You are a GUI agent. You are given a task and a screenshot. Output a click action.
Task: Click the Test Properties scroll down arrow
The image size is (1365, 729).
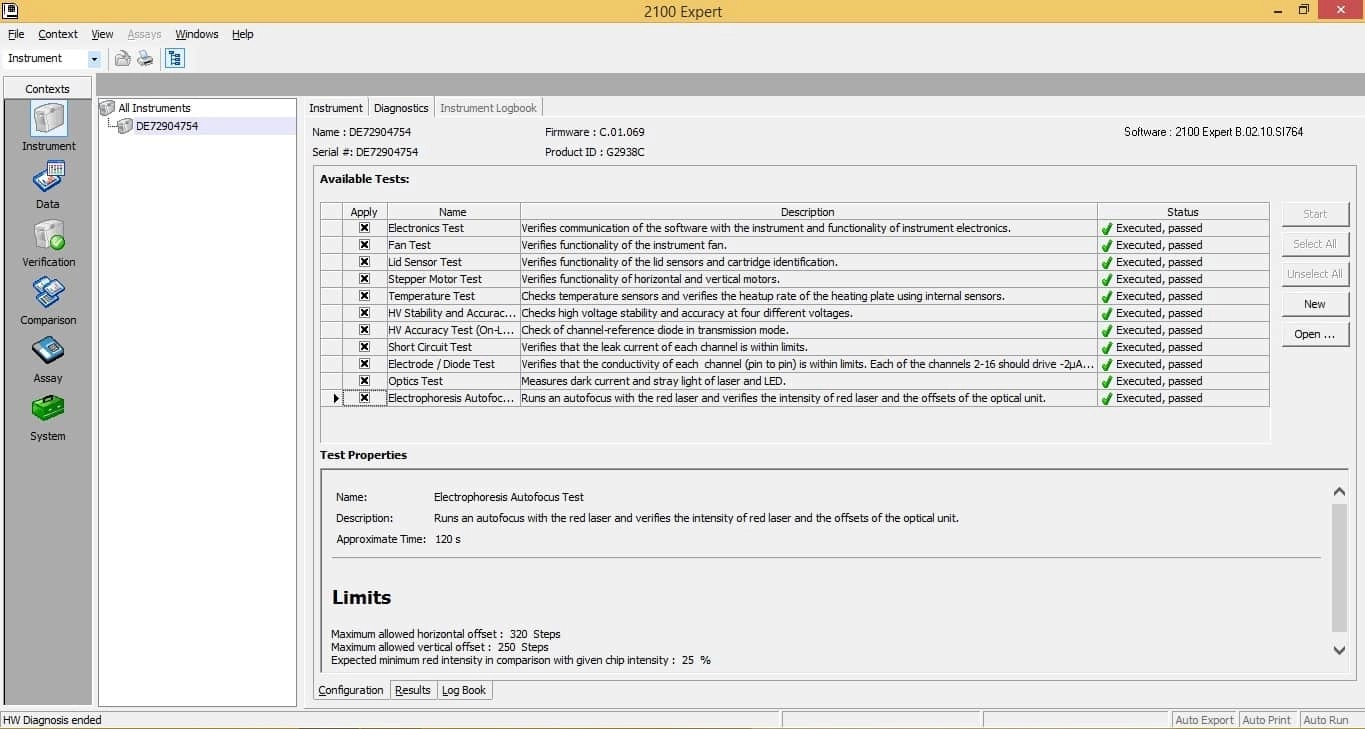click(1340, 650)
